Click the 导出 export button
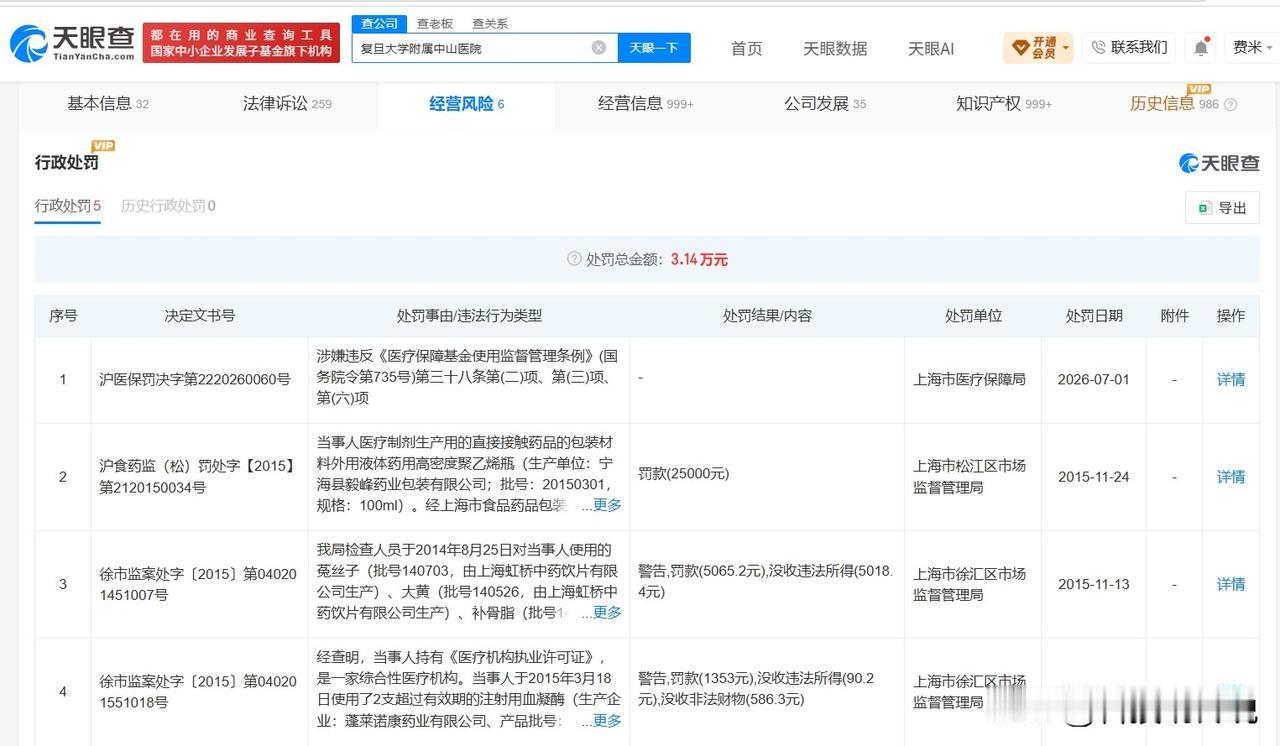This screenshot has width=1280, height=746. 1222,208
